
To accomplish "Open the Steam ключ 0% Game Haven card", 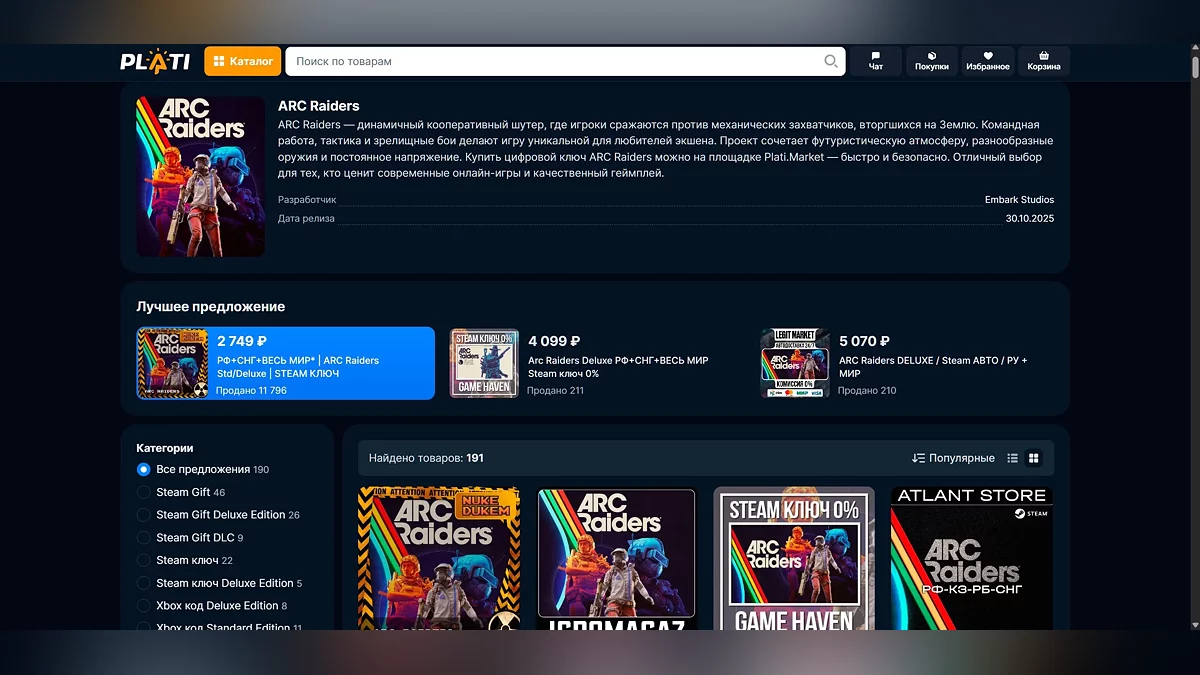I will coord(794,558).
